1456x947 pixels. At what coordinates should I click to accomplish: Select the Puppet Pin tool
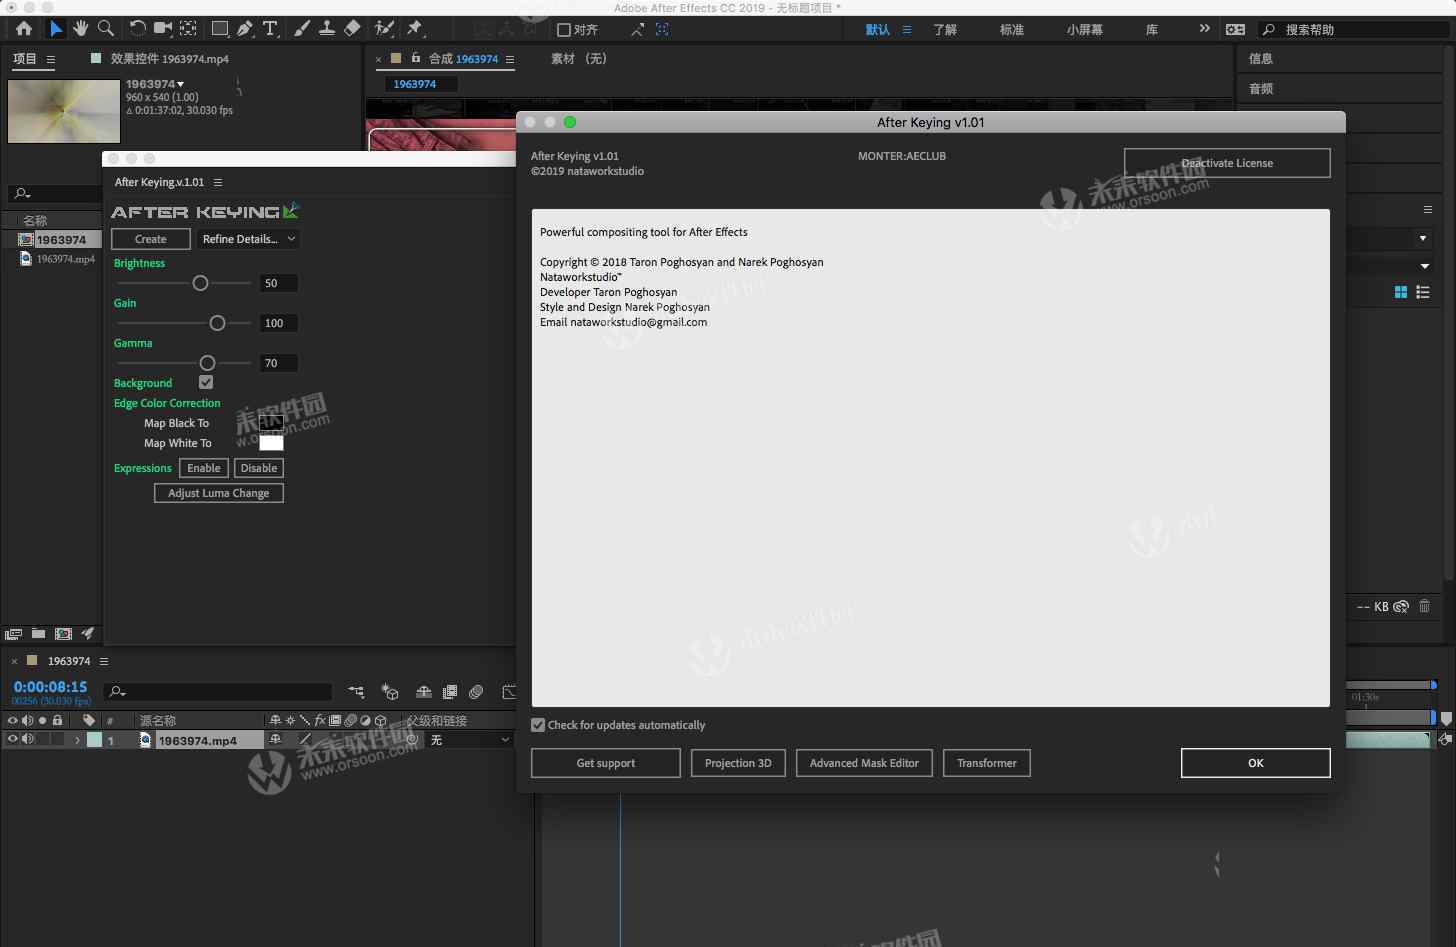click(415, 29)
